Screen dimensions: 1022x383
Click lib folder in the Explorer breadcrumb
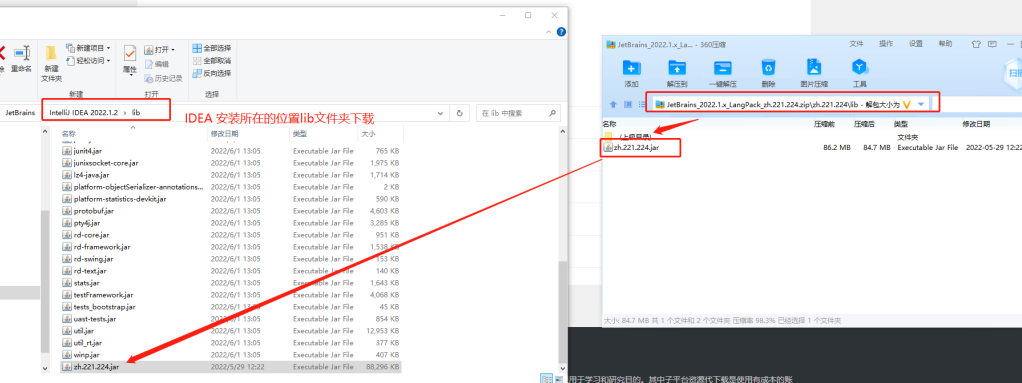tap(136, 113)
